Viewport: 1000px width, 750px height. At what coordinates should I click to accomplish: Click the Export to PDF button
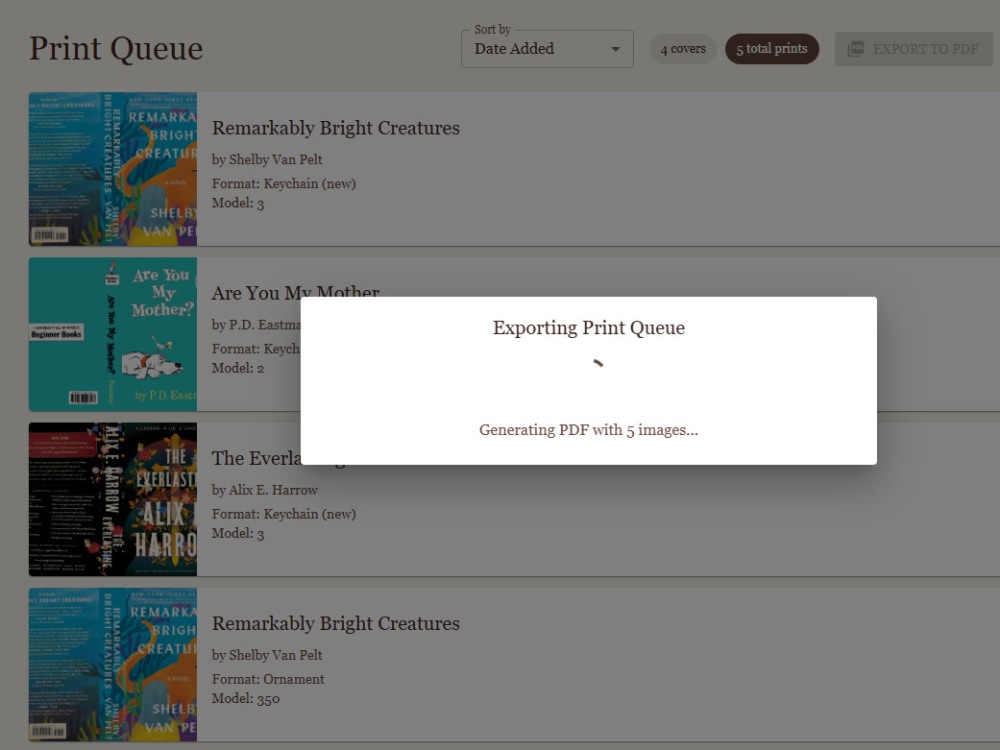pos(913,49)
